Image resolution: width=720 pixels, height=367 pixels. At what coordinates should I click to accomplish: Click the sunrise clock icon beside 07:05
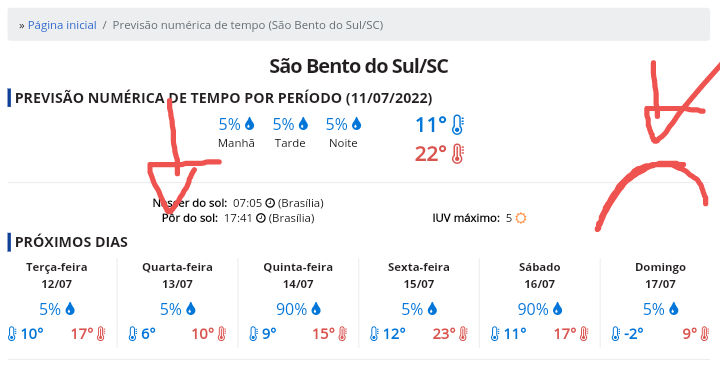tap(270, 203)
